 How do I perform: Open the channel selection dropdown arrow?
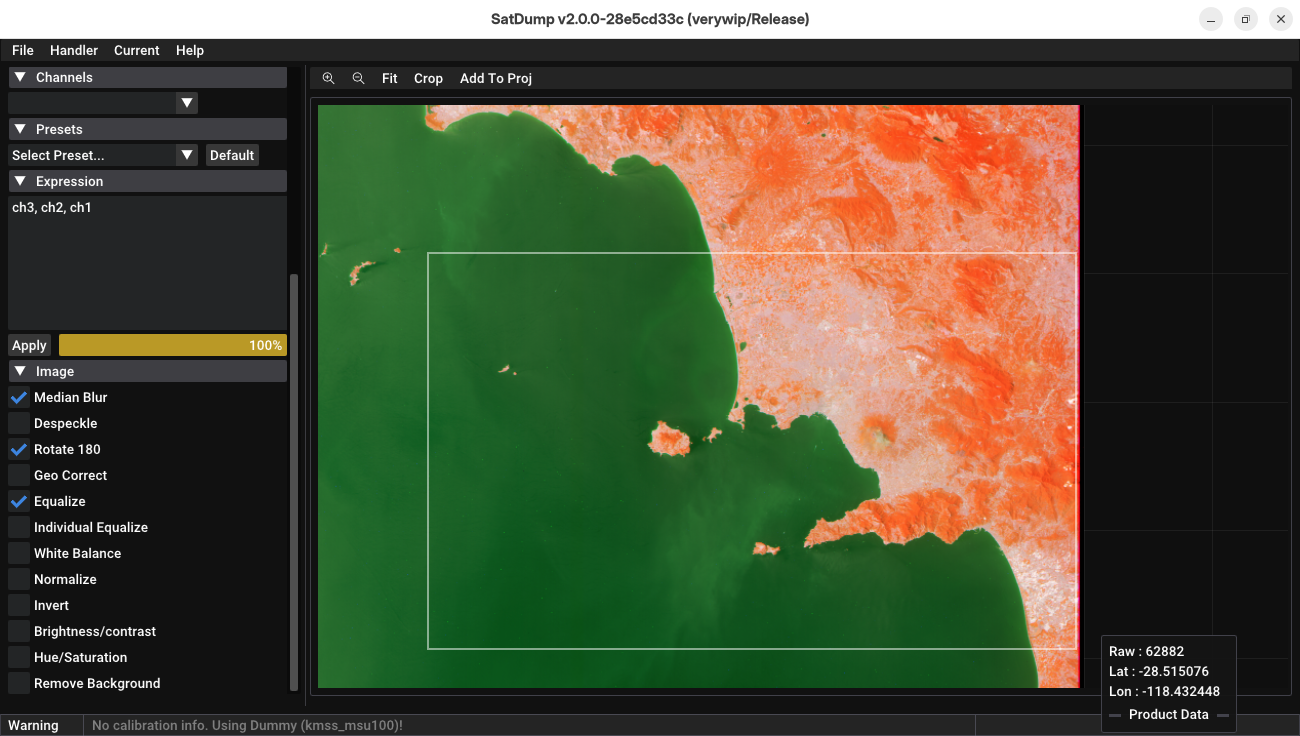186,102
